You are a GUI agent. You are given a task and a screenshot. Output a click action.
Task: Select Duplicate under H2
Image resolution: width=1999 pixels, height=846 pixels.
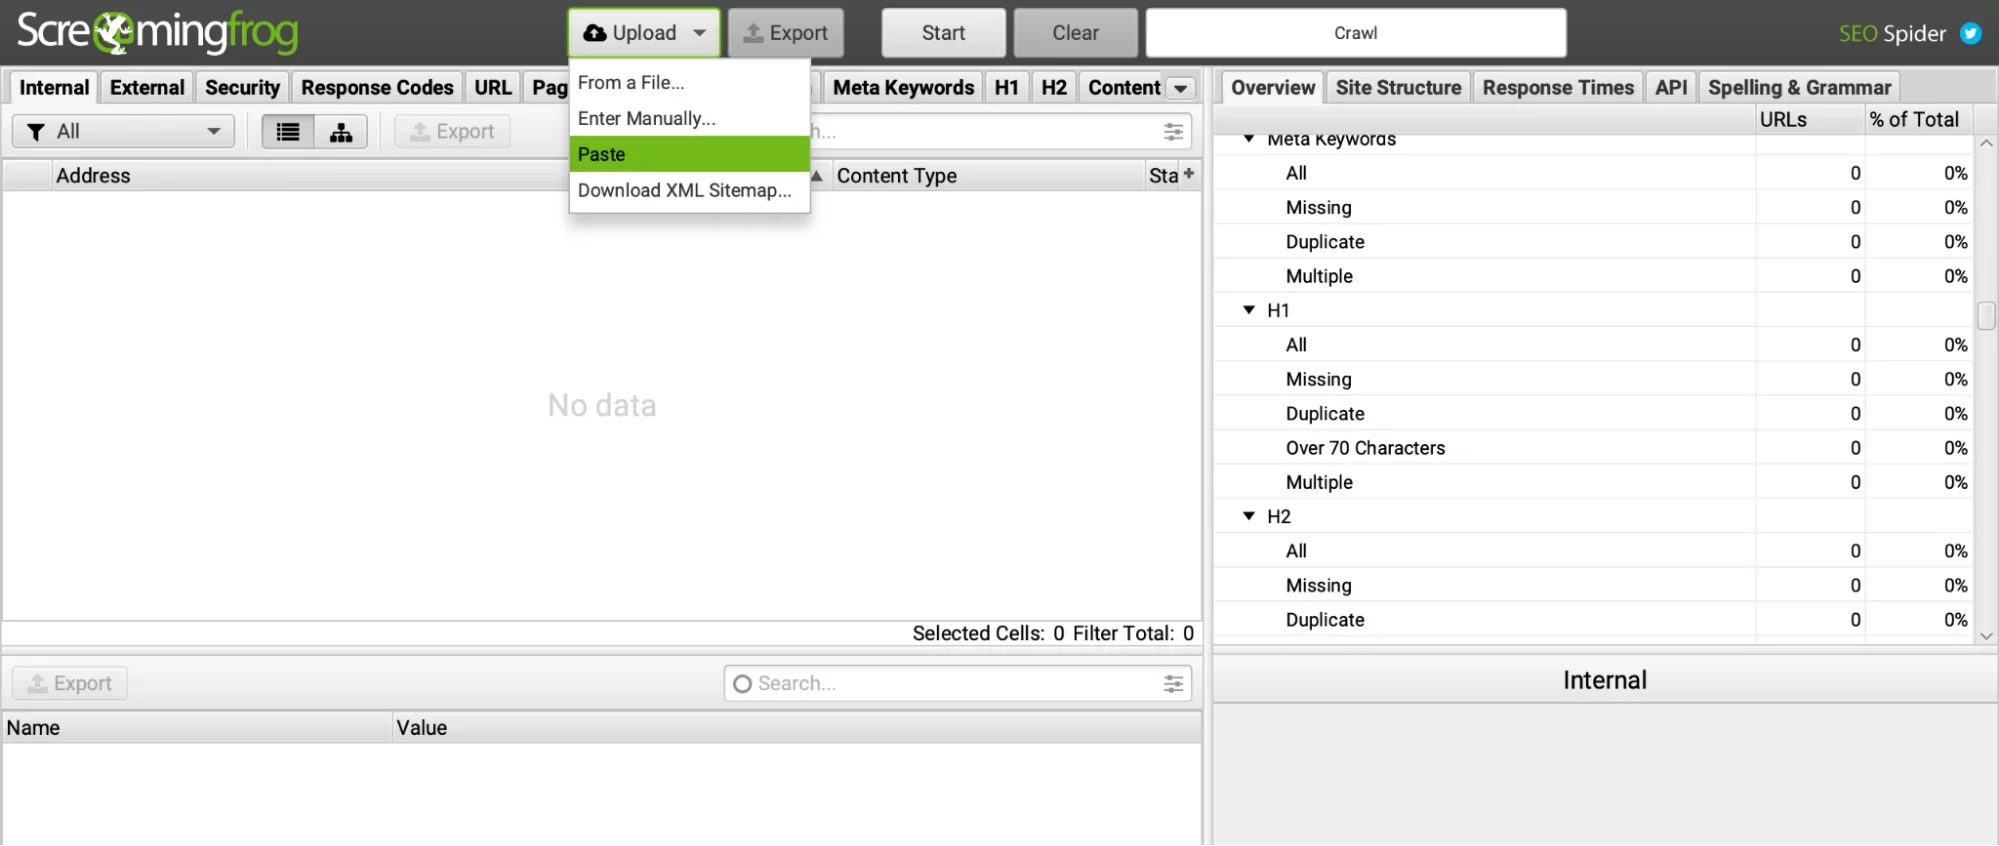pos(1325,620)
